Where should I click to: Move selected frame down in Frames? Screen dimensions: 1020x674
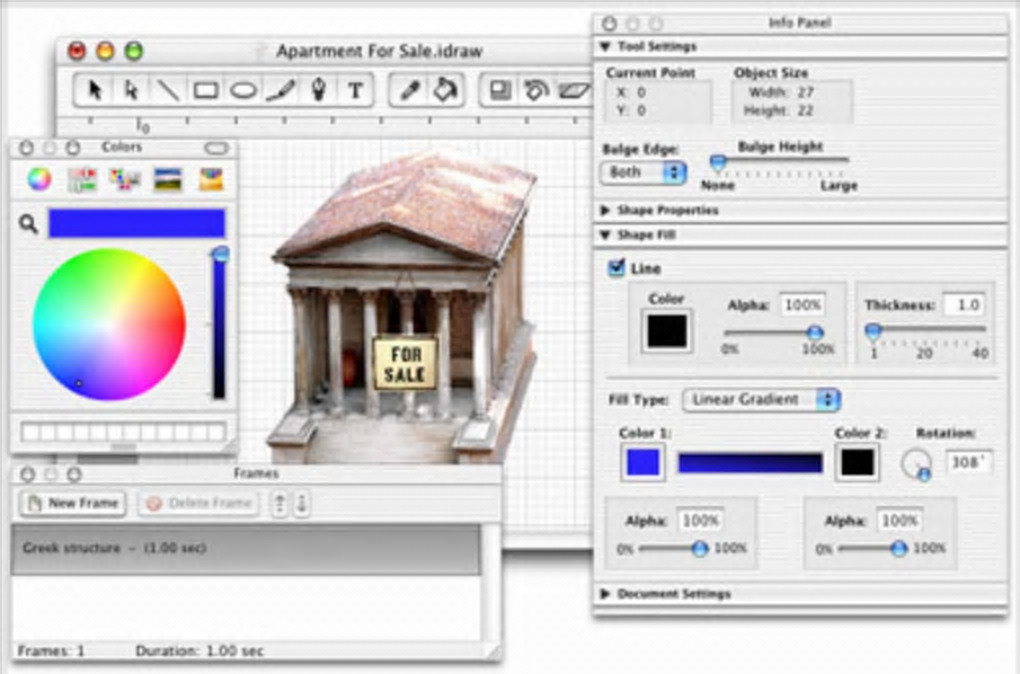click(x=301, y=503)
